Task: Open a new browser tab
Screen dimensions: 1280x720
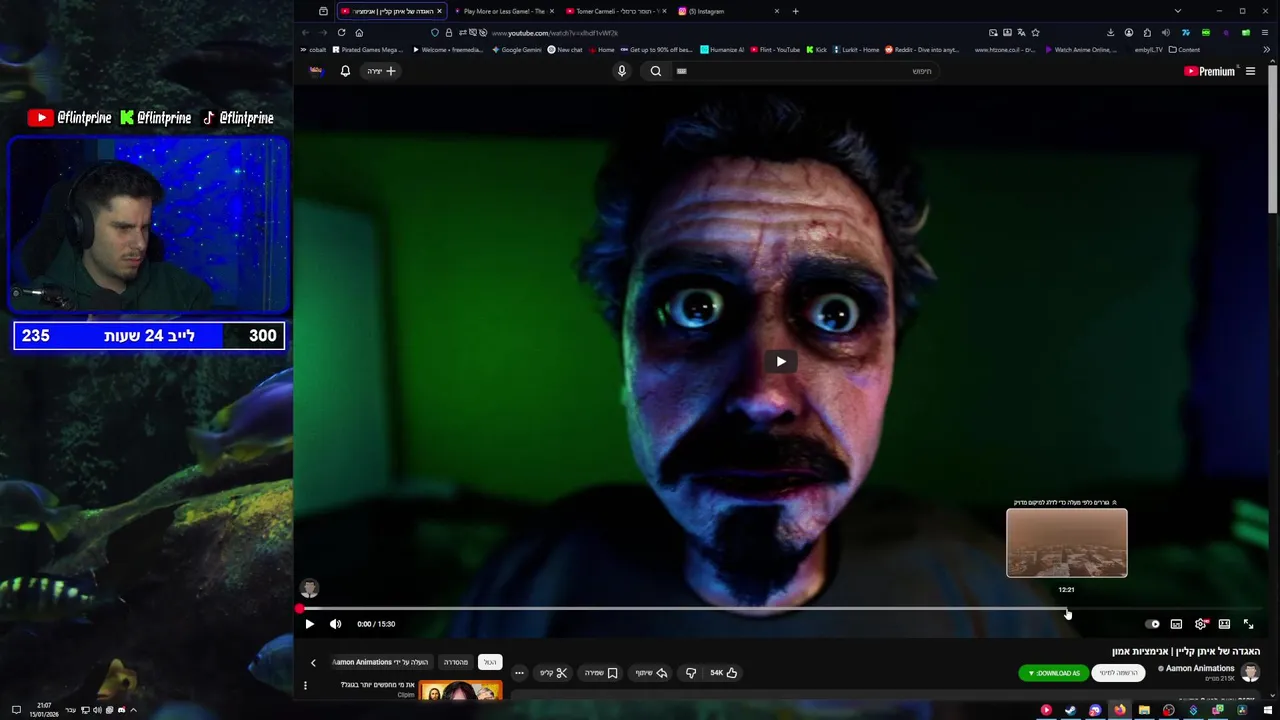Action: click(x=795, y=11)
